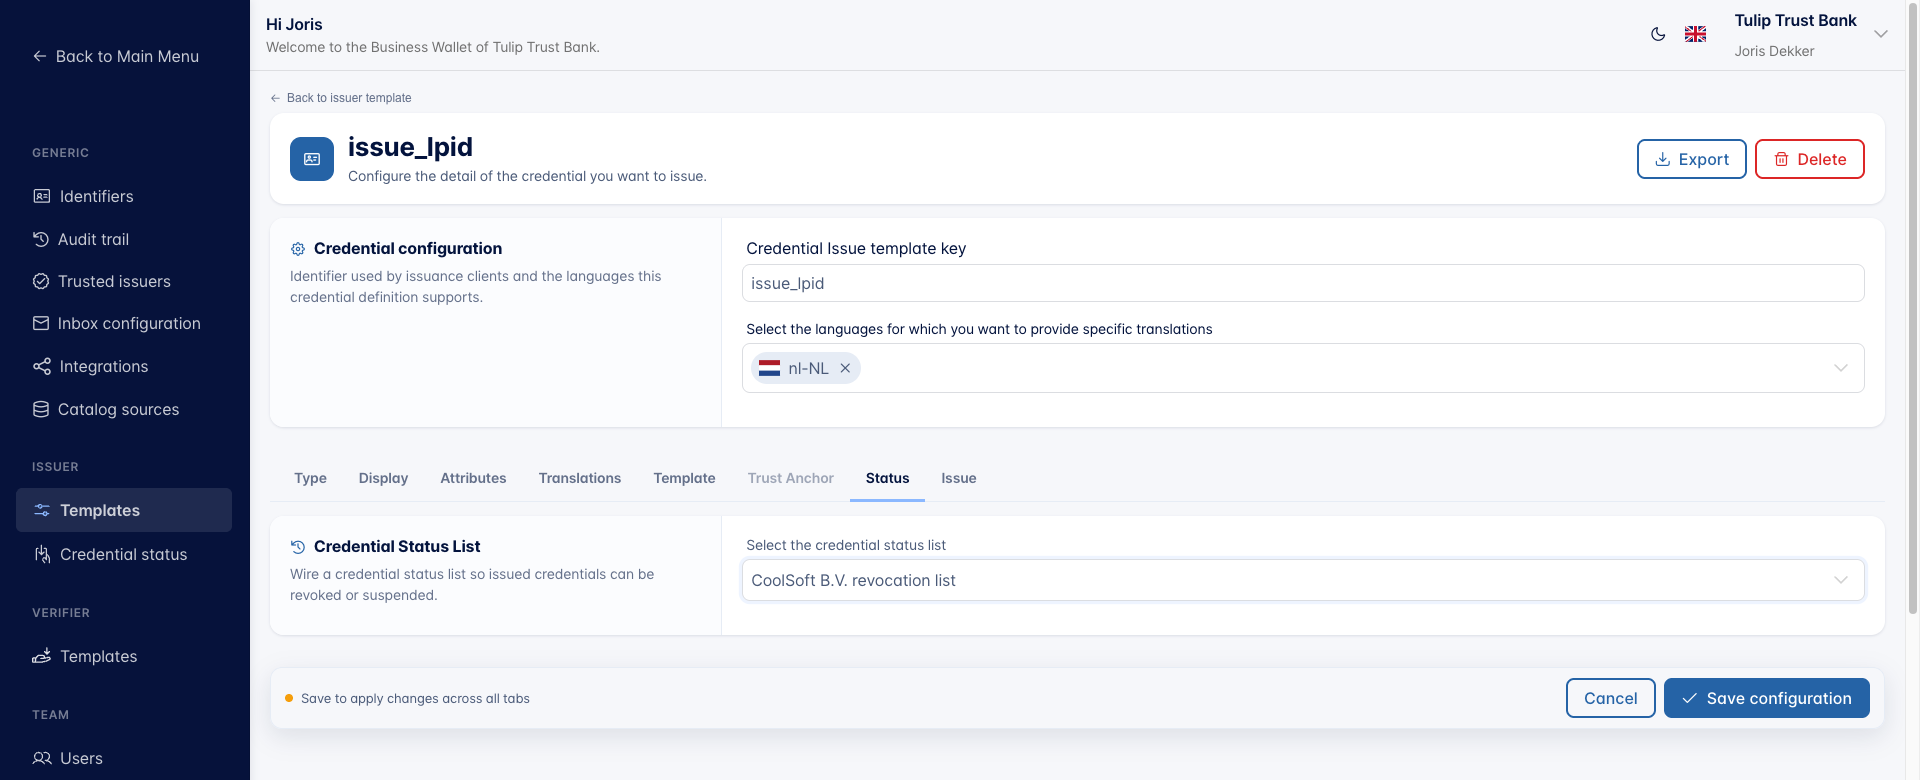Change language via UK flag icon
Viewport: 1920px width, 780px height.
pos(1695,34)
